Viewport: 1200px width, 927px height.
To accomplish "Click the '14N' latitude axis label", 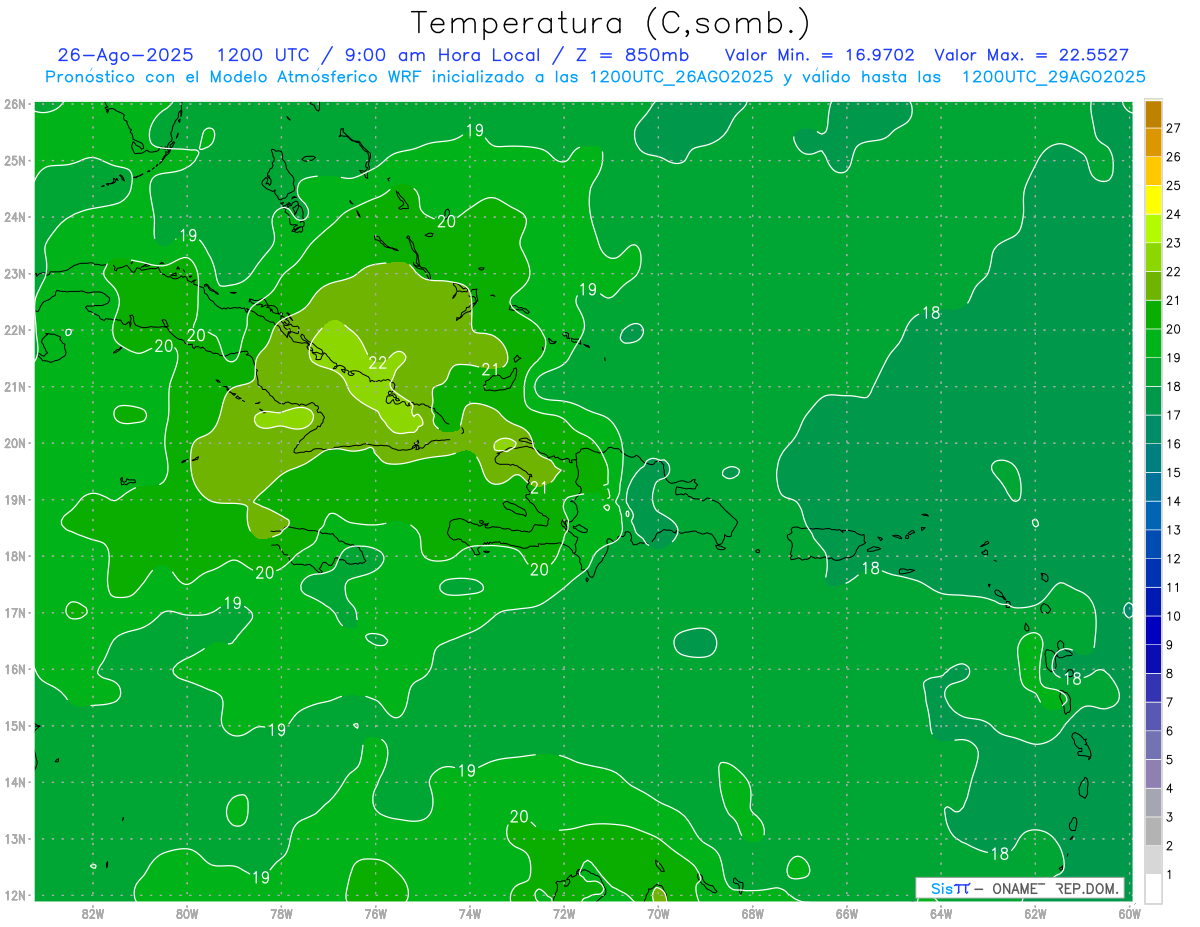I will [14, 782].
